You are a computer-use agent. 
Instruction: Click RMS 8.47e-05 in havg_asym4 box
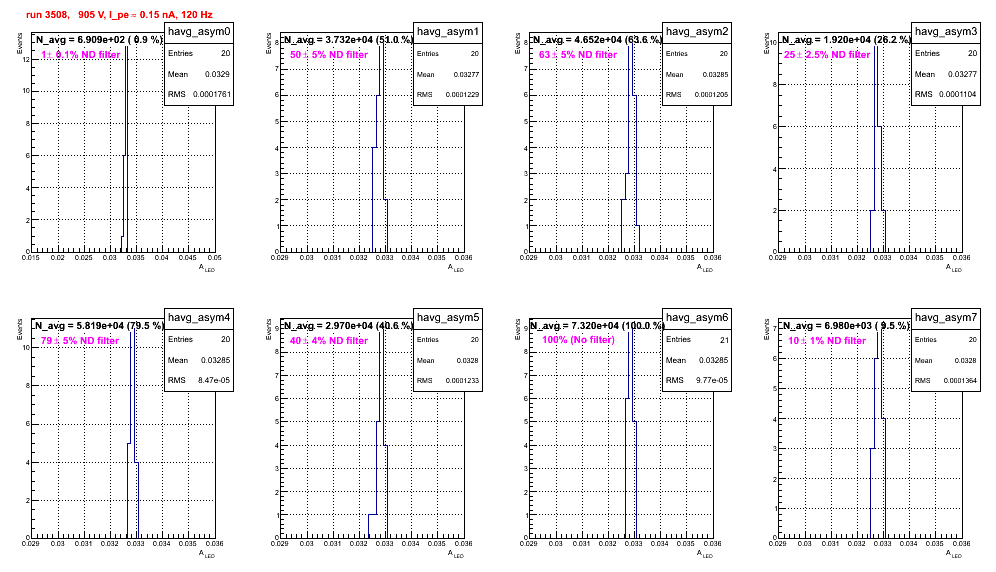pyautogui.click(x=199, y=380)
